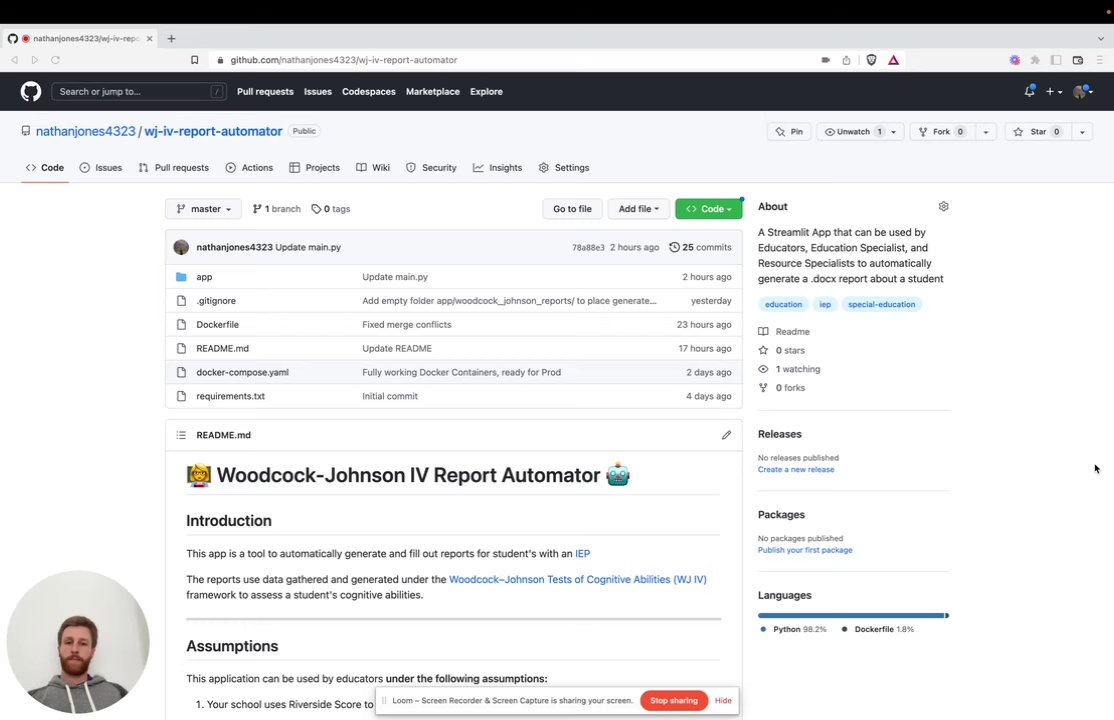
Task: Edit README with the pencil icon
Action: point(726,435)
